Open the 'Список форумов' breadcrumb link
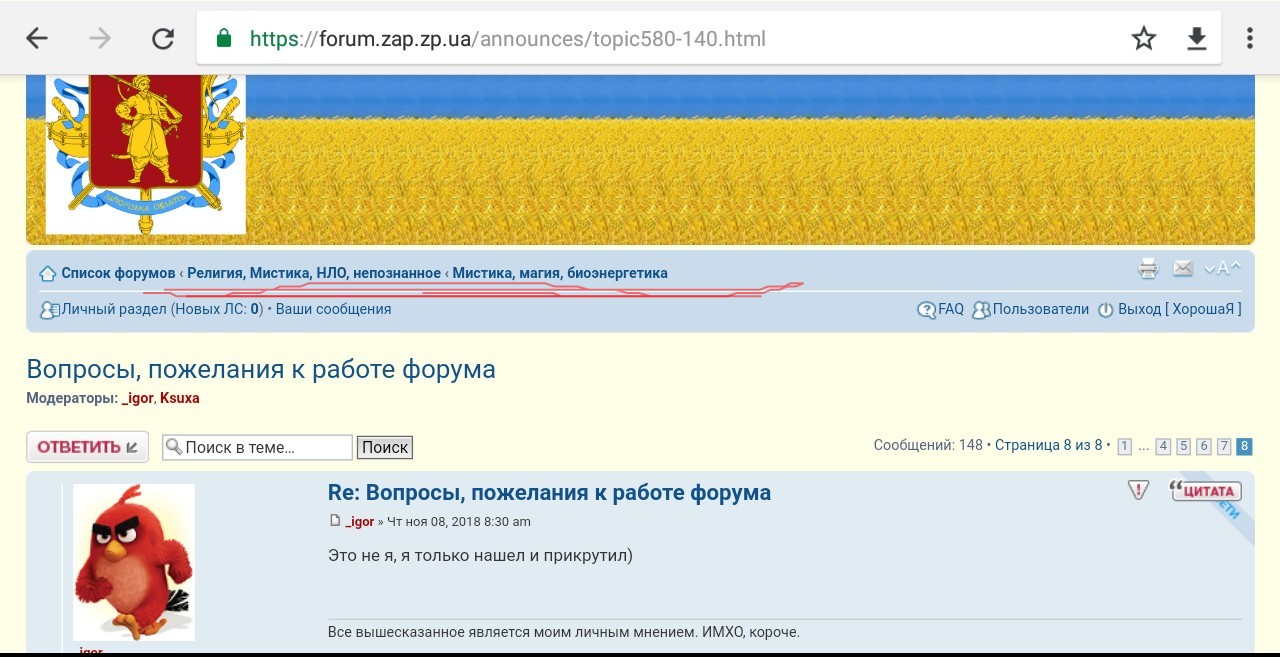 pos(117,273)
